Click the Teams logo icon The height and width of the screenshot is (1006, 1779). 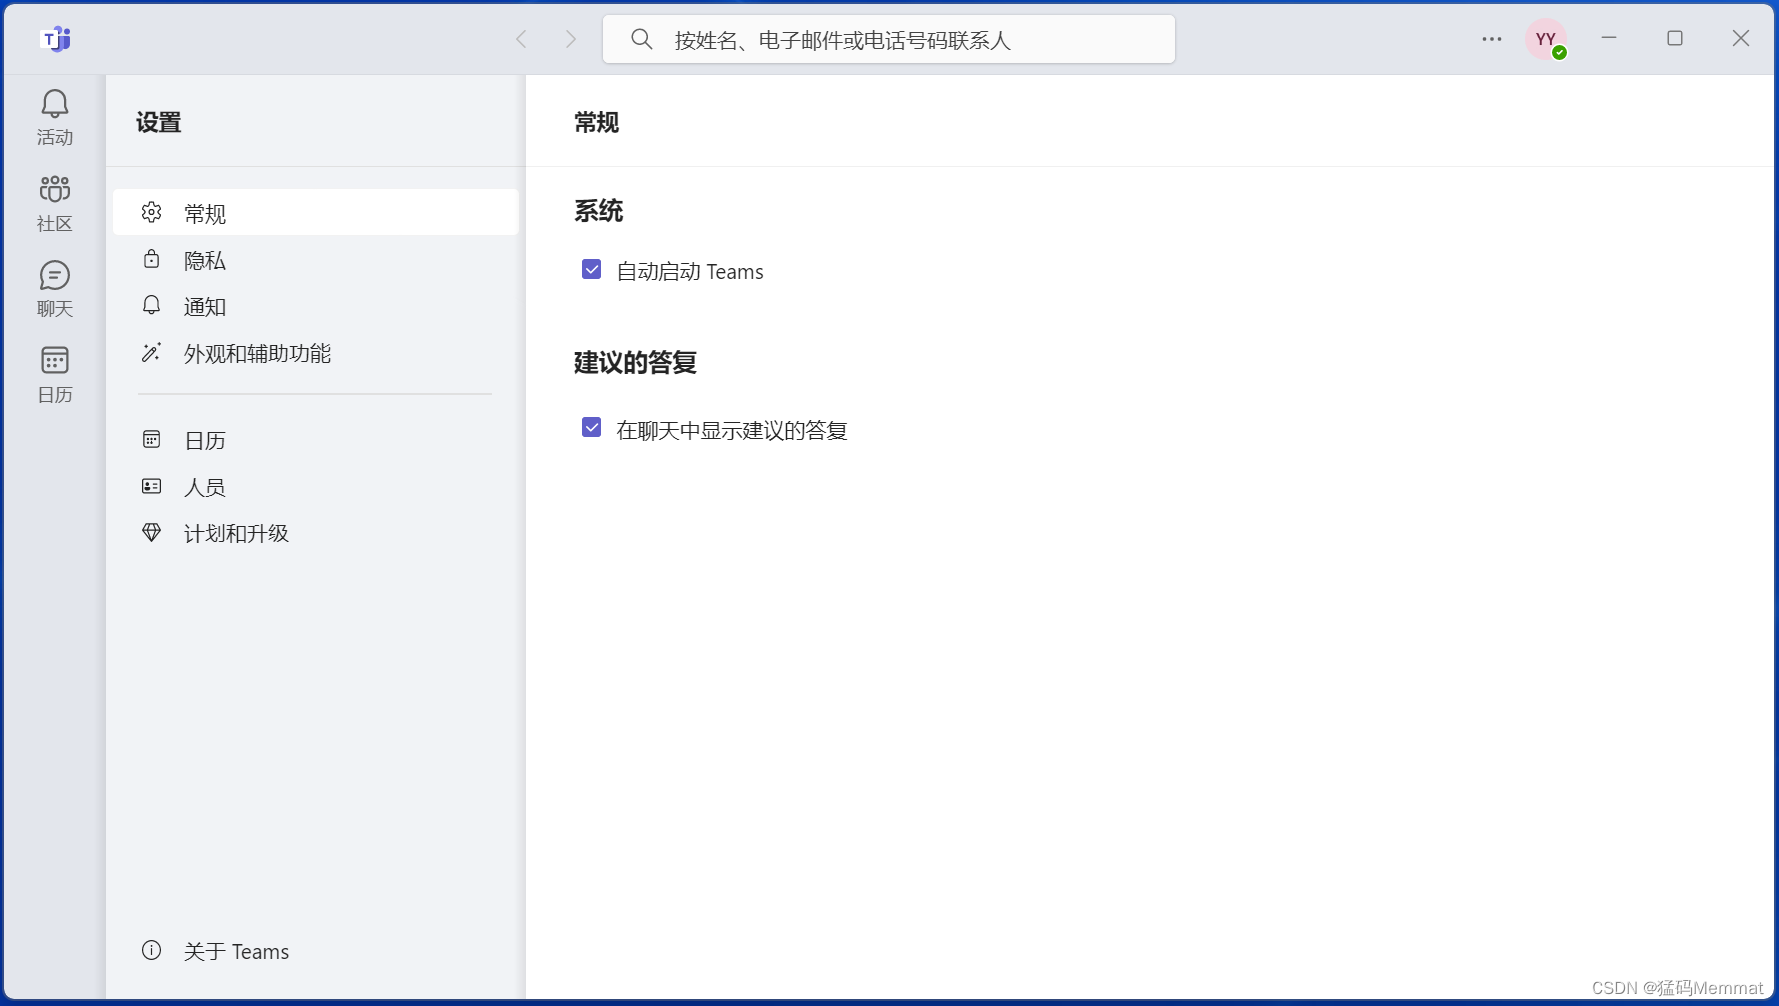(56, 39)
